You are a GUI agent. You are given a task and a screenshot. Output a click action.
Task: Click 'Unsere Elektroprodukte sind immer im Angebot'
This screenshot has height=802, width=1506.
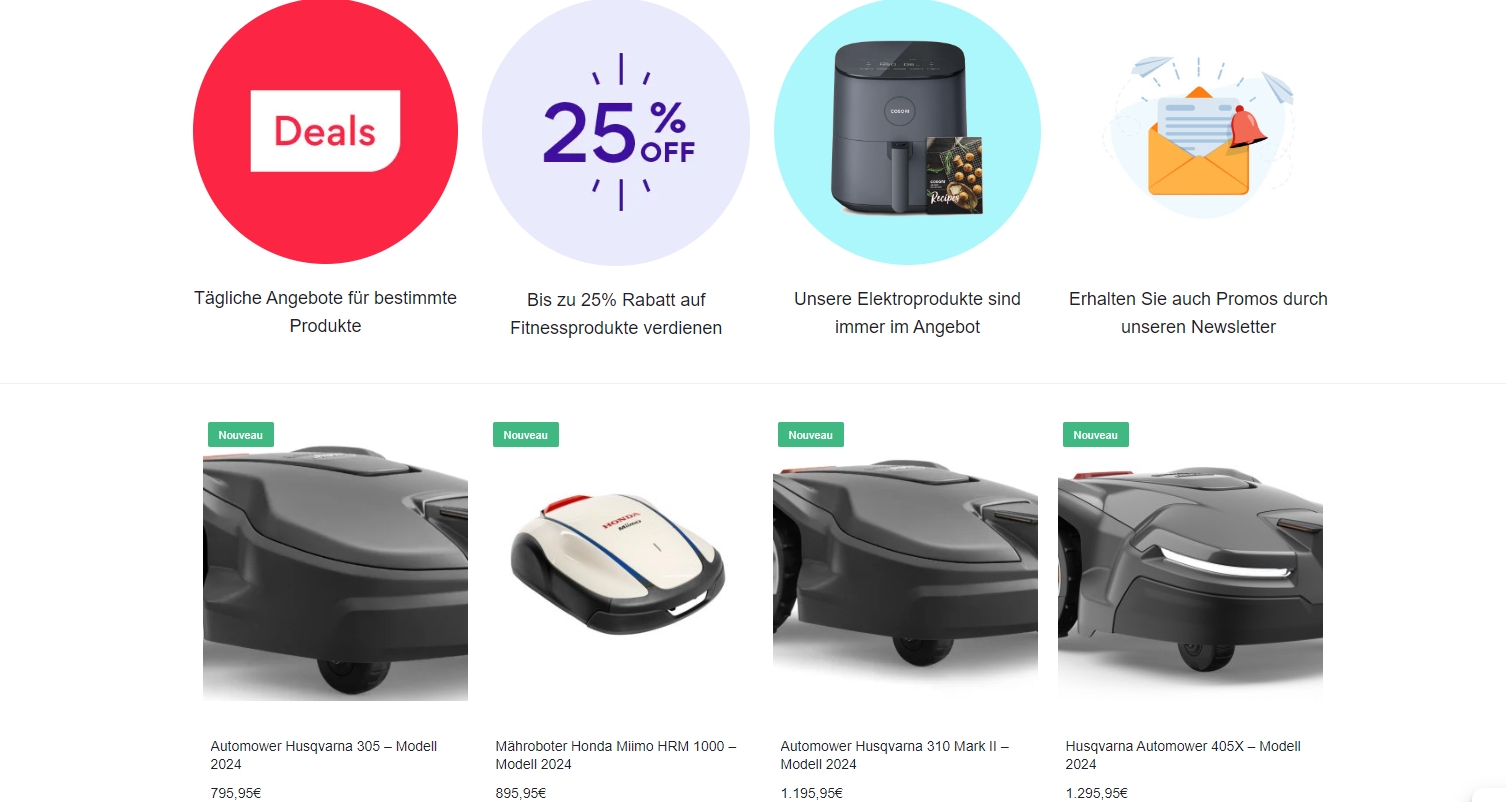click(907, 313)
